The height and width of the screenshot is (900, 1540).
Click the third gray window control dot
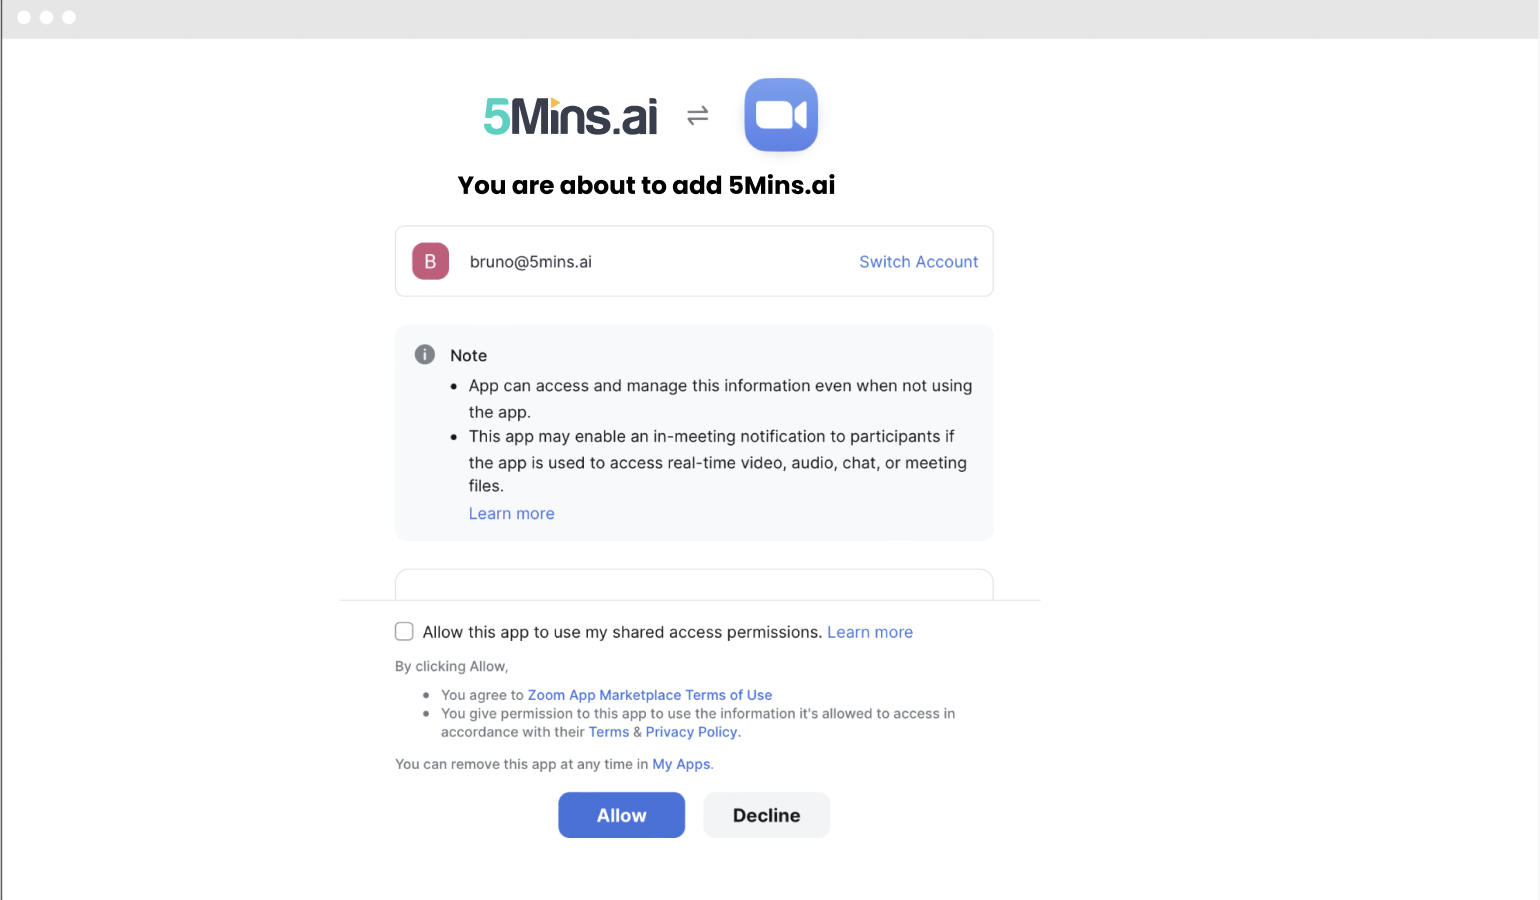pos(69,17)
